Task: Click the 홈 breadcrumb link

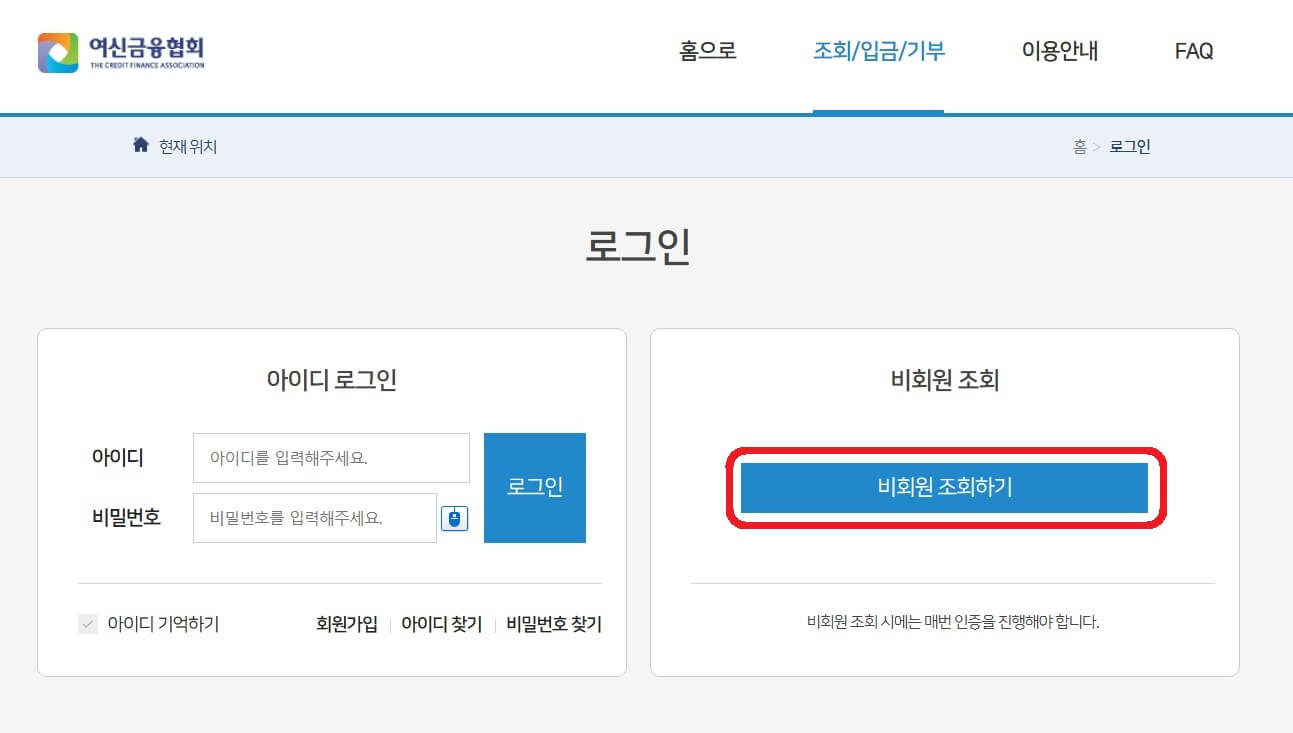Action: [x=1080, y=146]
